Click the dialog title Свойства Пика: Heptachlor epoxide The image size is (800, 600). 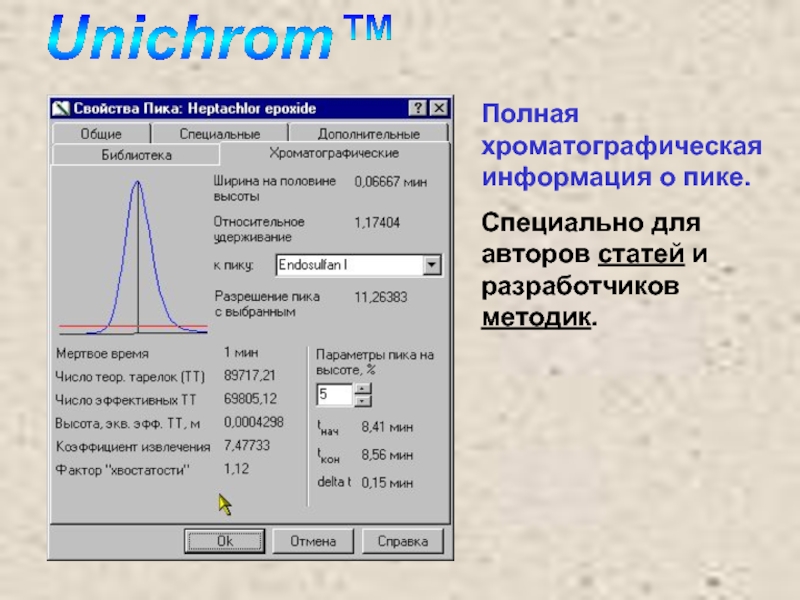point(194,108)
